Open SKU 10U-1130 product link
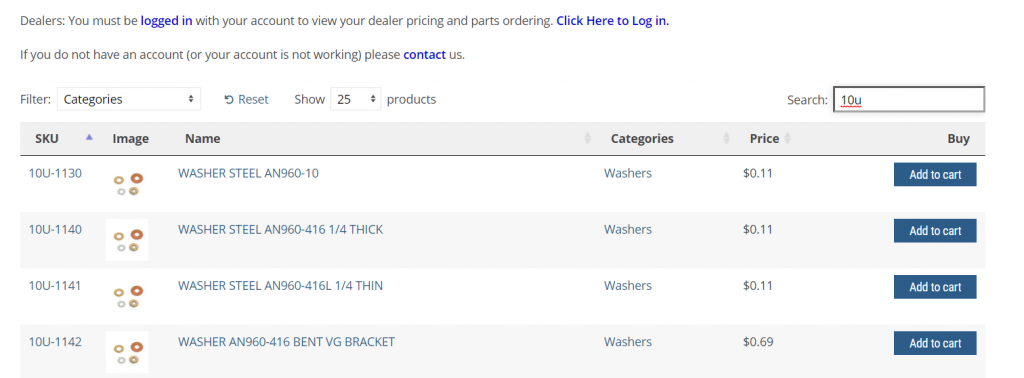The width and height of the screenshot is (1024, 378). pyautogui.click(x=56, y=173)
